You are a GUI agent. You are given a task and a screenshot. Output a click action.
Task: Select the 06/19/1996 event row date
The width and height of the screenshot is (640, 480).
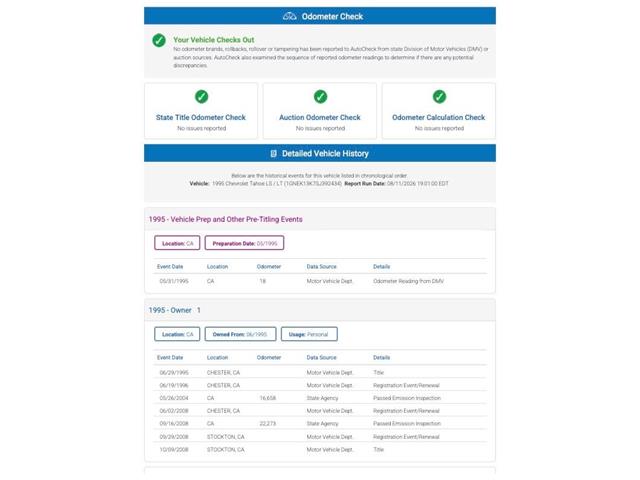point(174,386)
